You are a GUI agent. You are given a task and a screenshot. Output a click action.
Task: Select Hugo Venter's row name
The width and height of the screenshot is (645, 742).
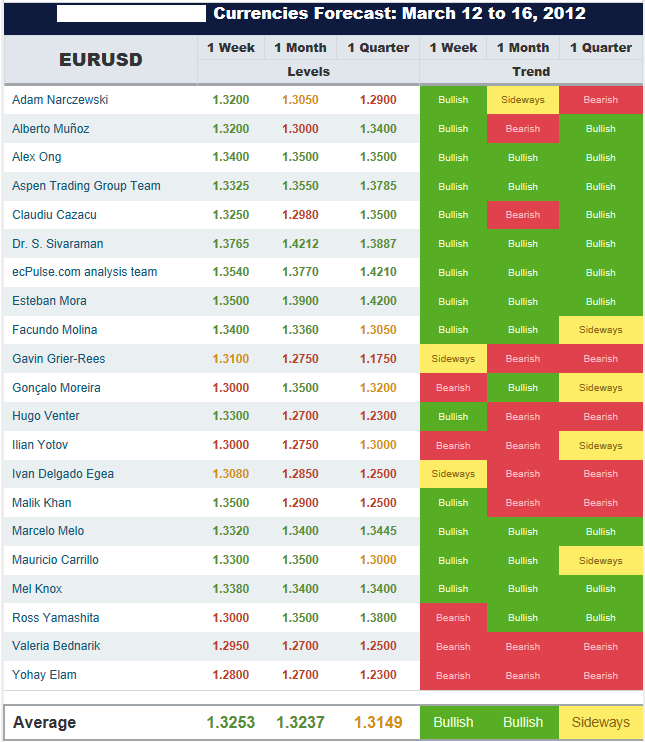[x=46, y=416]
